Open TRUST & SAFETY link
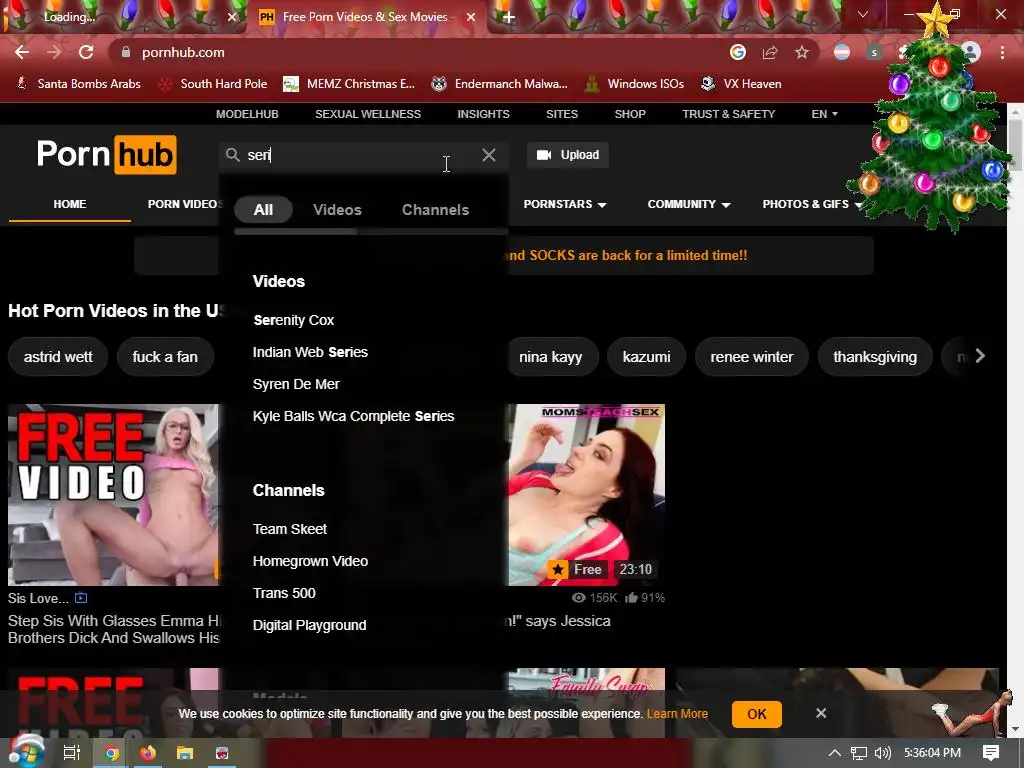 tap(728, 114)
